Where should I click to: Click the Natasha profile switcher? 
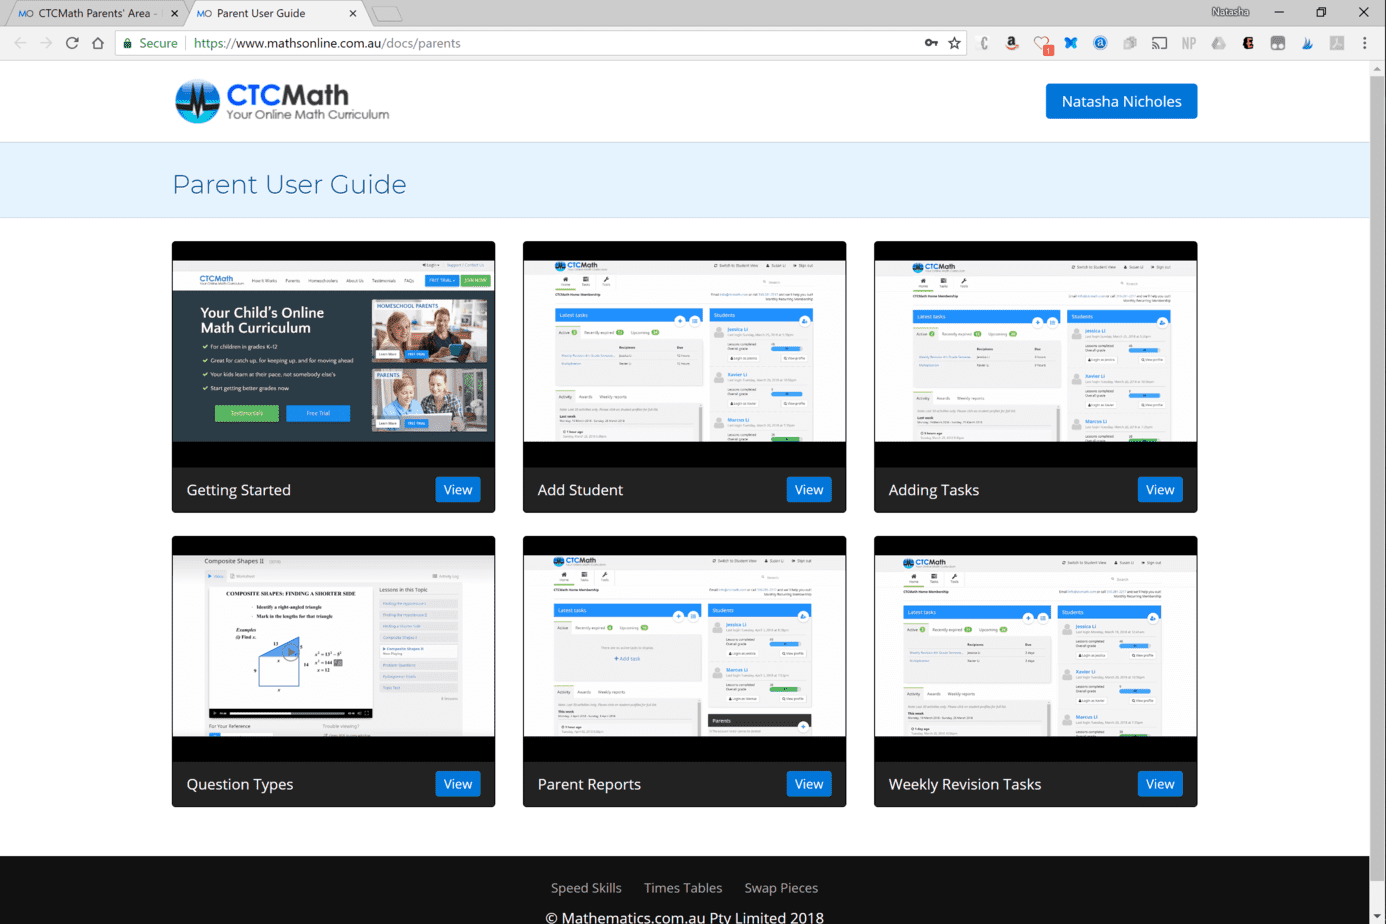[1230, 12]
